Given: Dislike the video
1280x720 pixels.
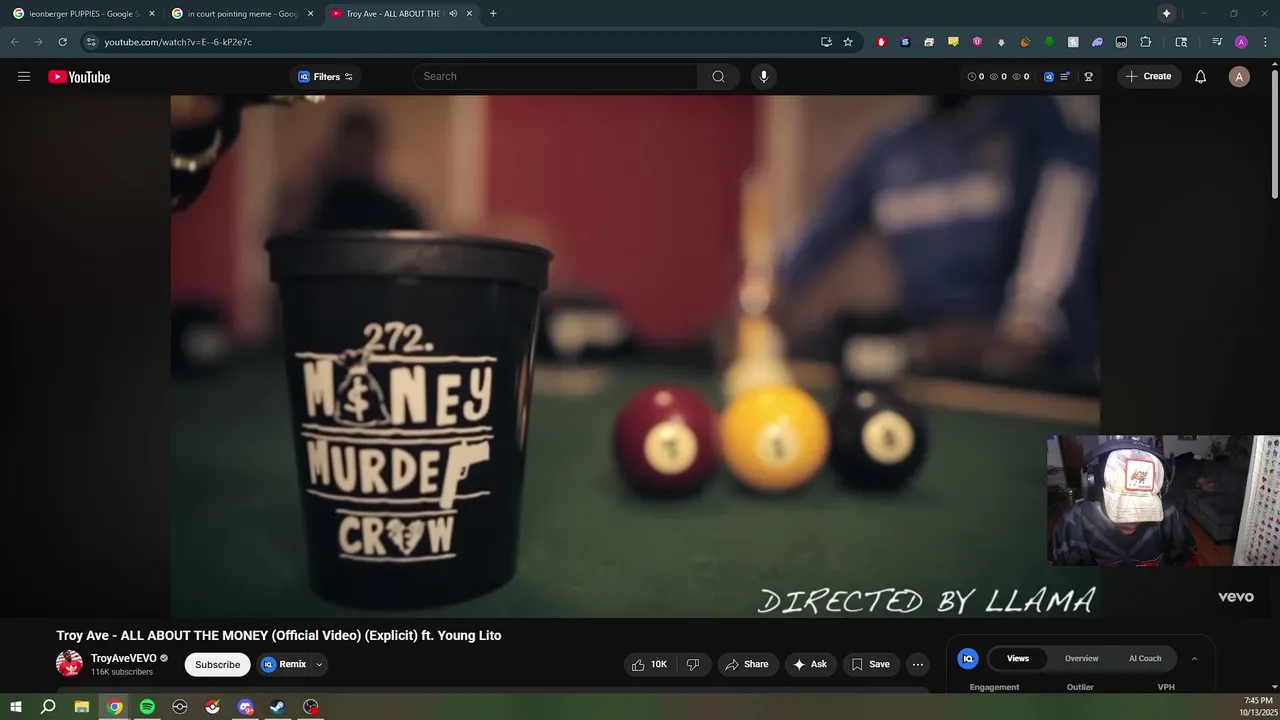Looking at the screenshot, I should (x=693, y=664).
